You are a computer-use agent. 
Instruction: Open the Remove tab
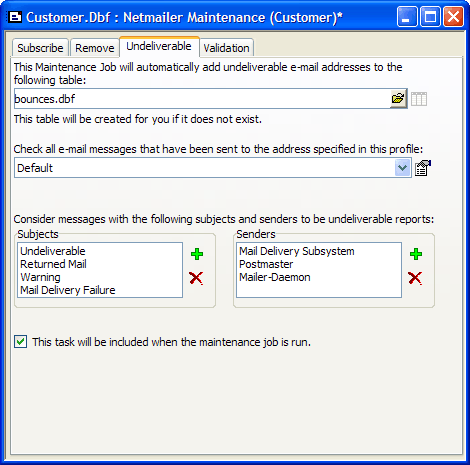(x=95, y=48)
